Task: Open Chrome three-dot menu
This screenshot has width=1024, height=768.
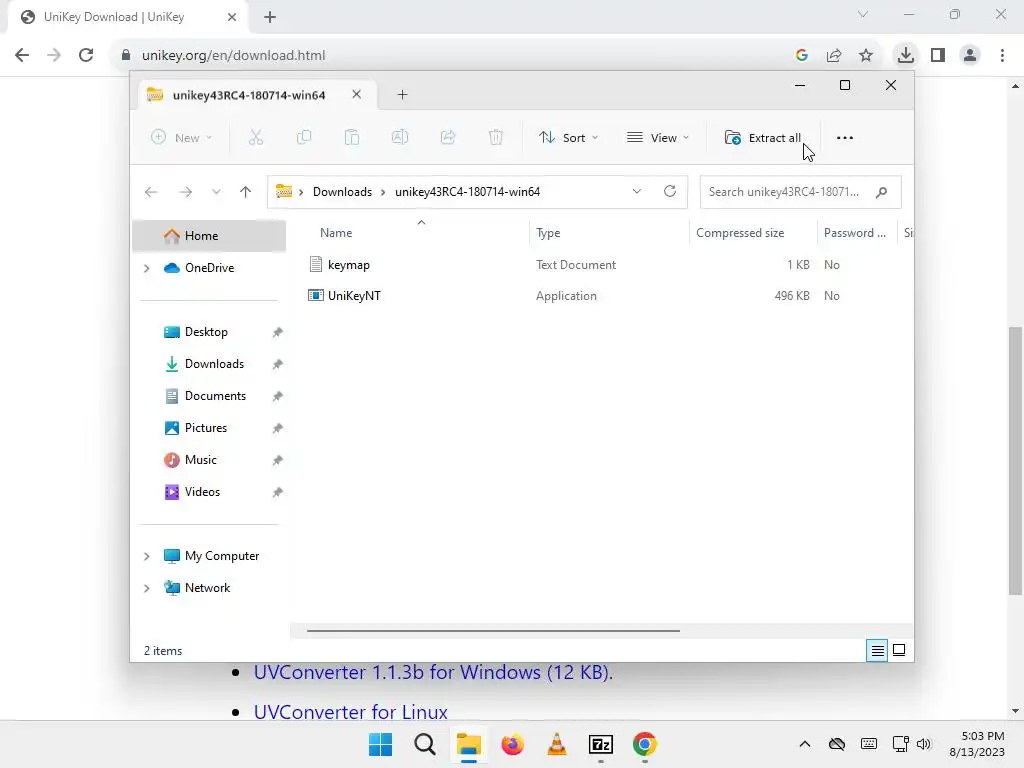Action: click(x=1002, y=55)
